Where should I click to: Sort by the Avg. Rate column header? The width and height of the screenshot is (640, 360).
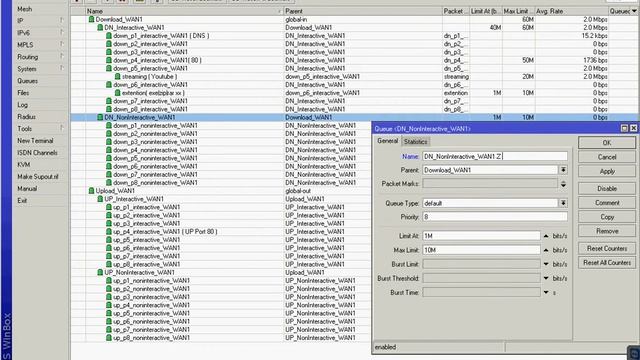pos(571,11)
